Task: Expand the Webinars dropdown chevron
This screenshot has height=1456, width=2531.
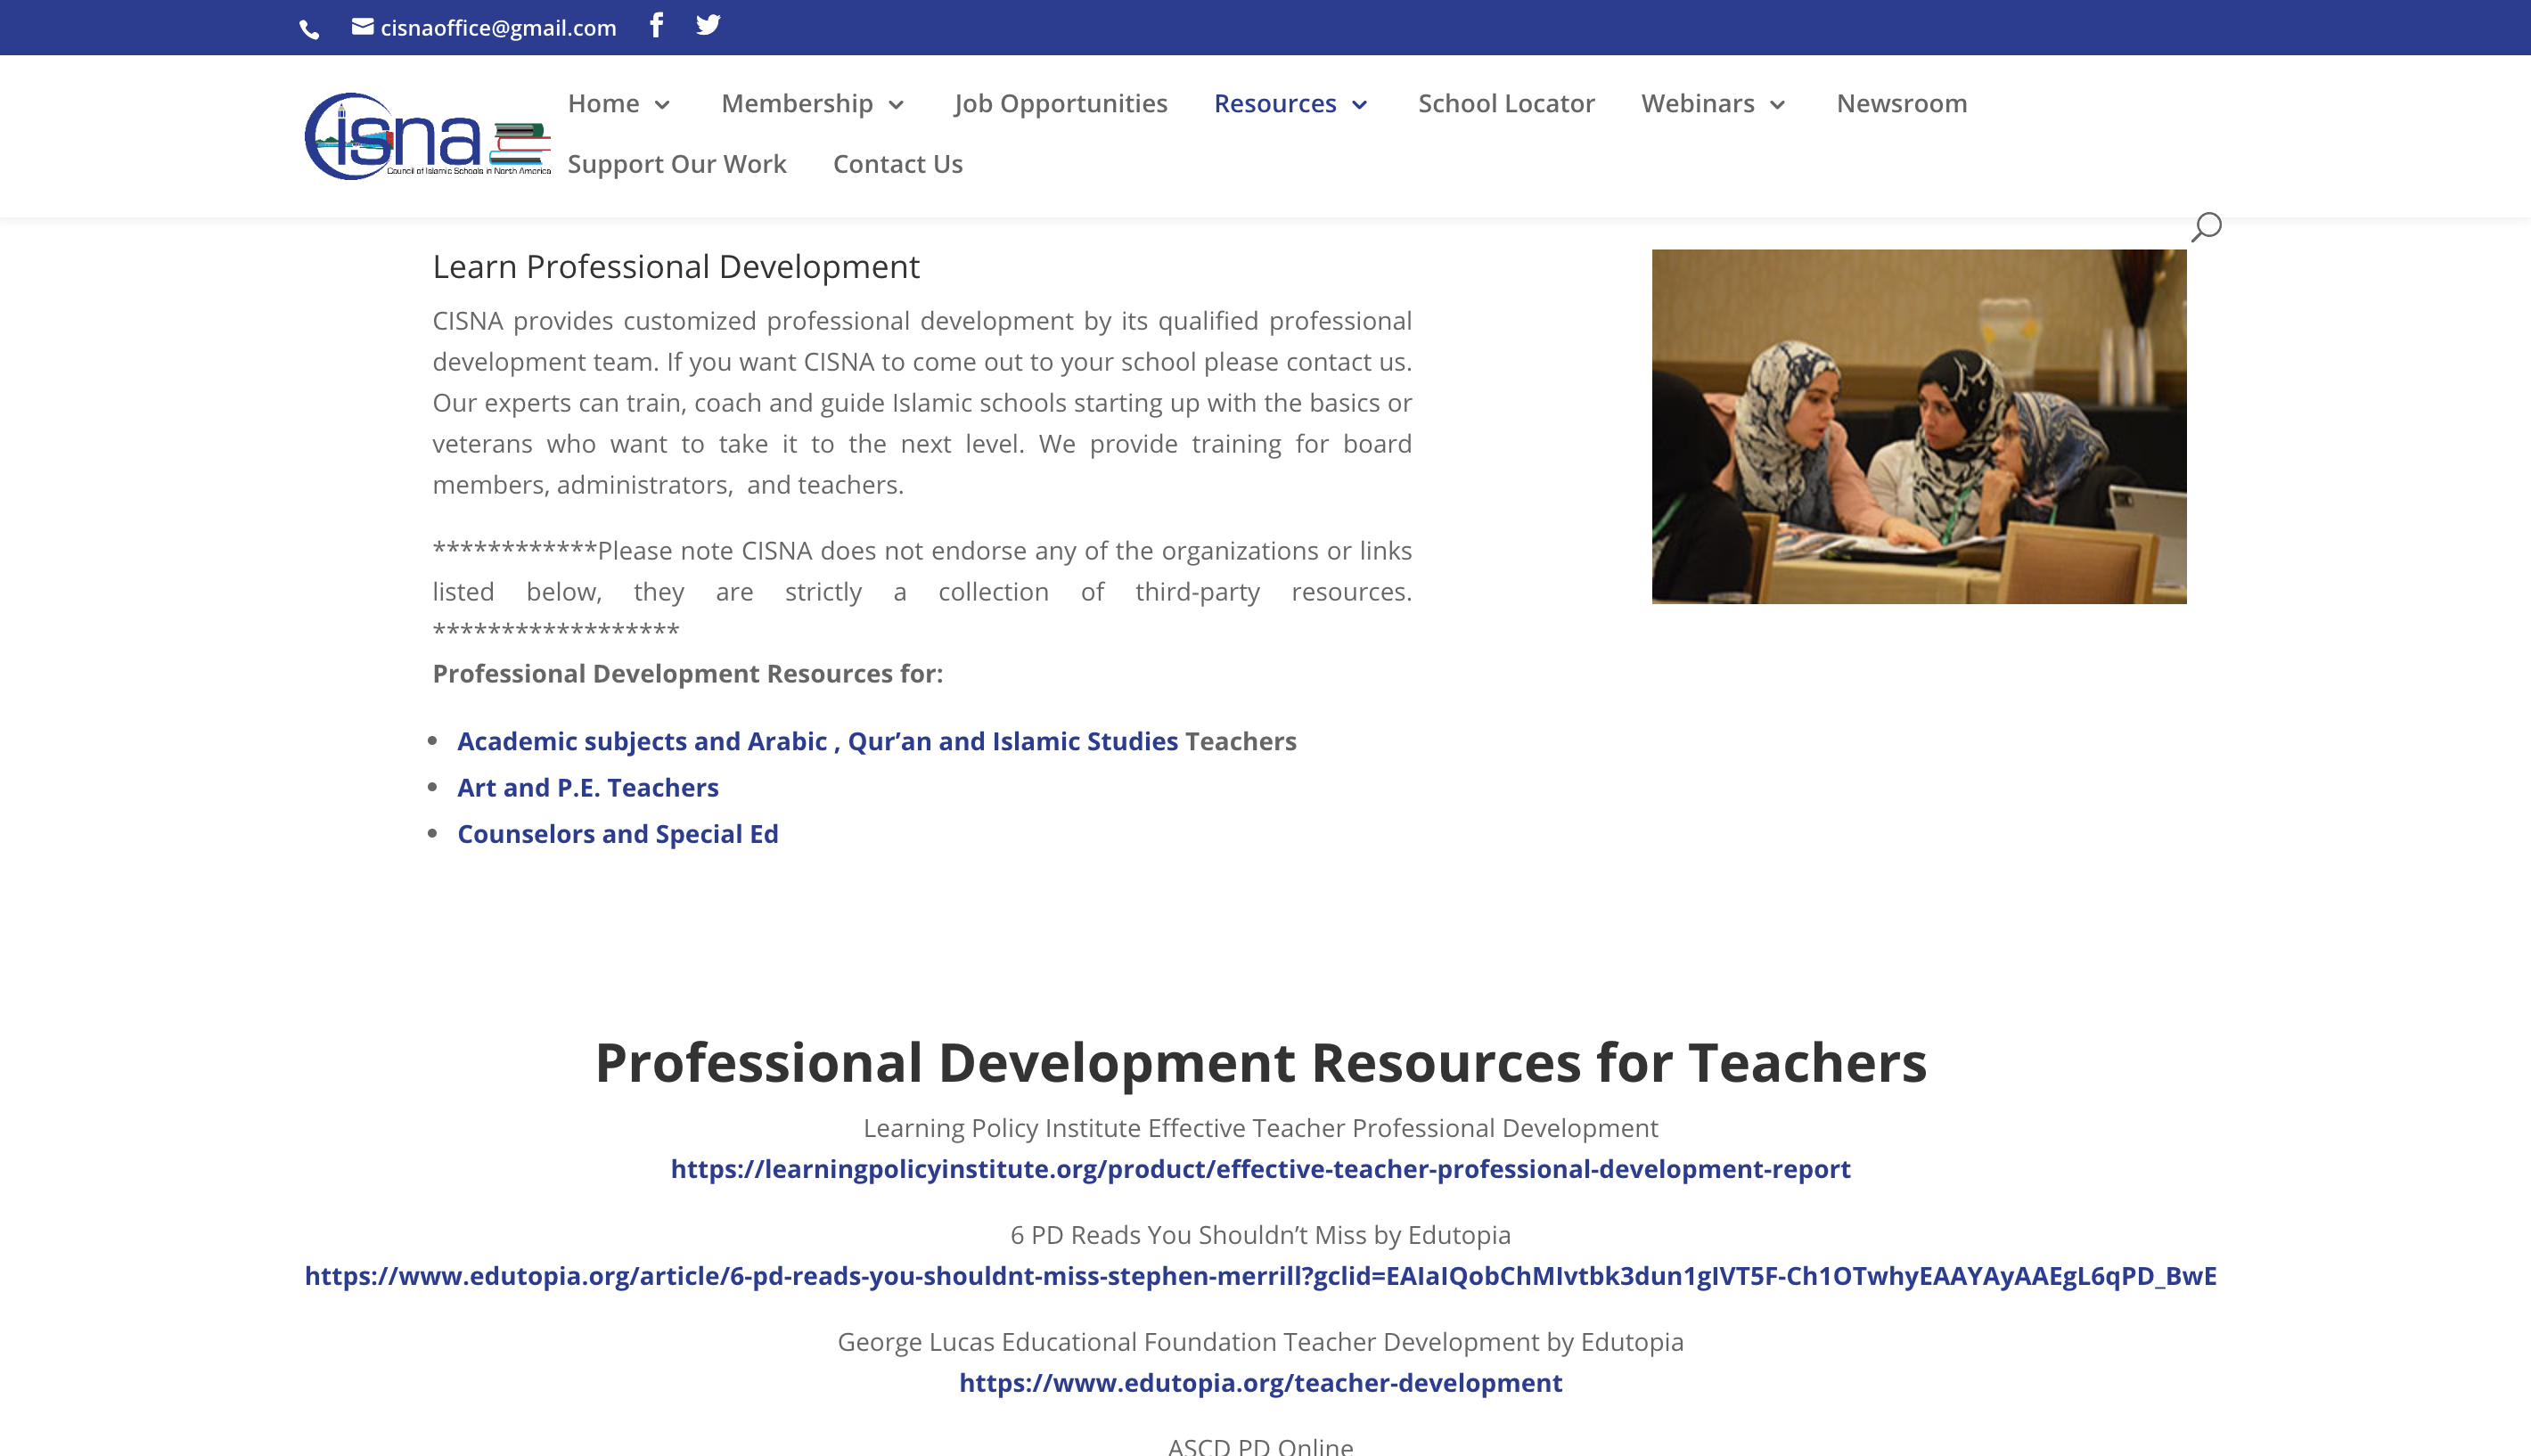Action: (1777, 105)
